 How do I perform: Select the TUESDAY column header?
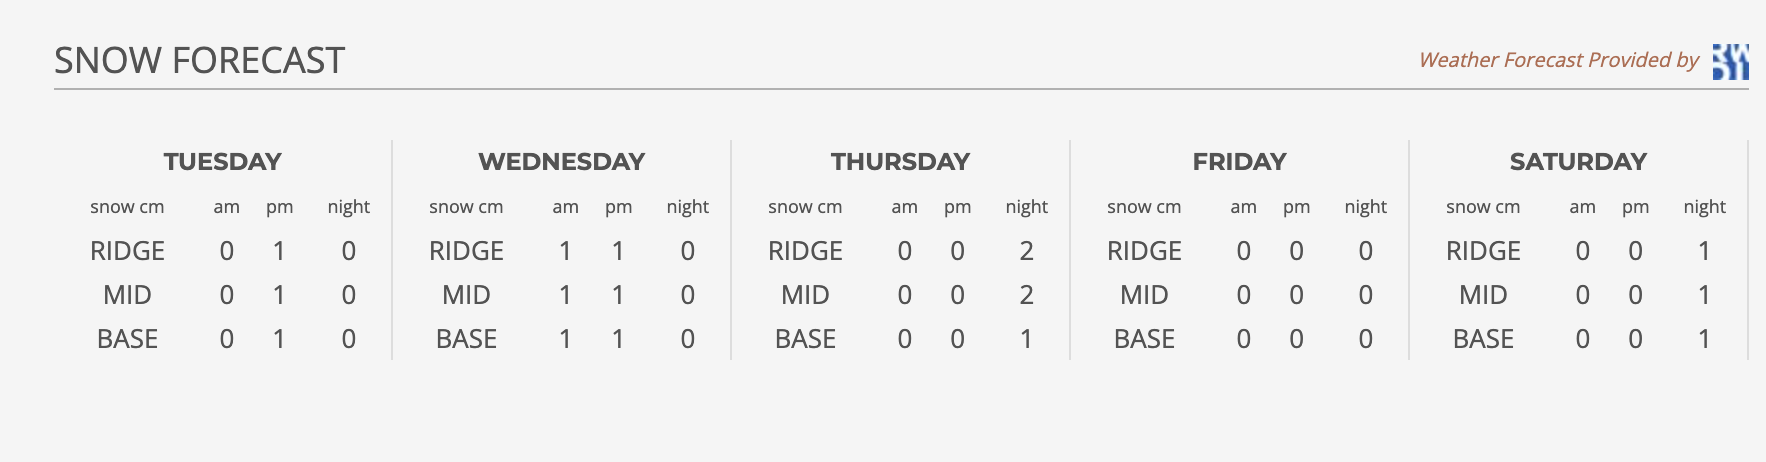222,161
